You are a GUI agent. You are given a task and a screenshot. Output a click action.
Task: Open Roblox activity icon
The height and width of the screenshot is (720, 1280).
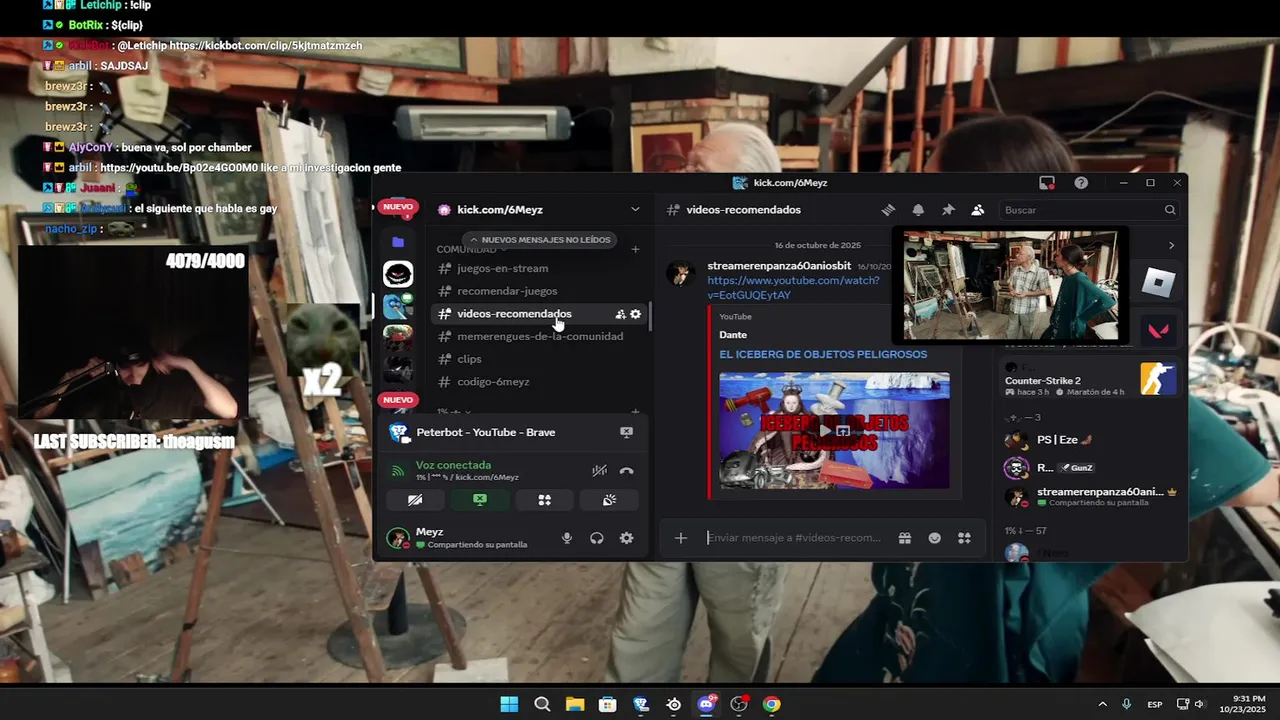point(1158,283)
